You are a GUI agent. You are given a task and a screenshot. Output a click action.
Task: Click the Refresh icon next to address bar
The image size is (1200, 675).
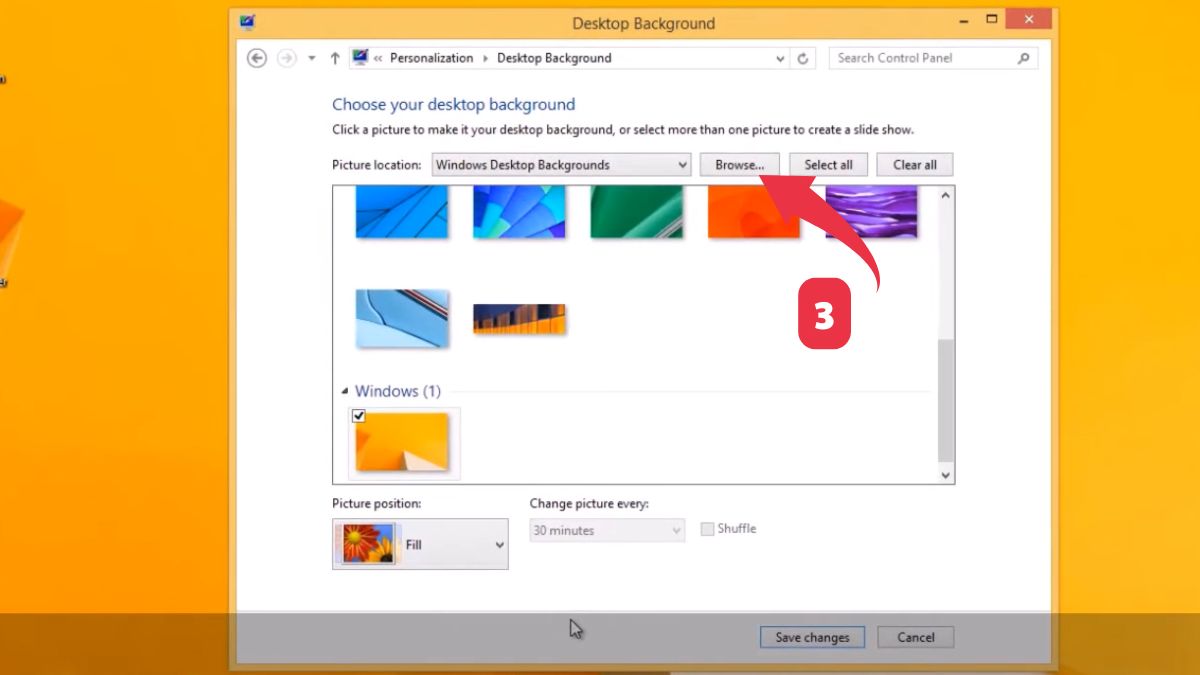pos(803,58)
